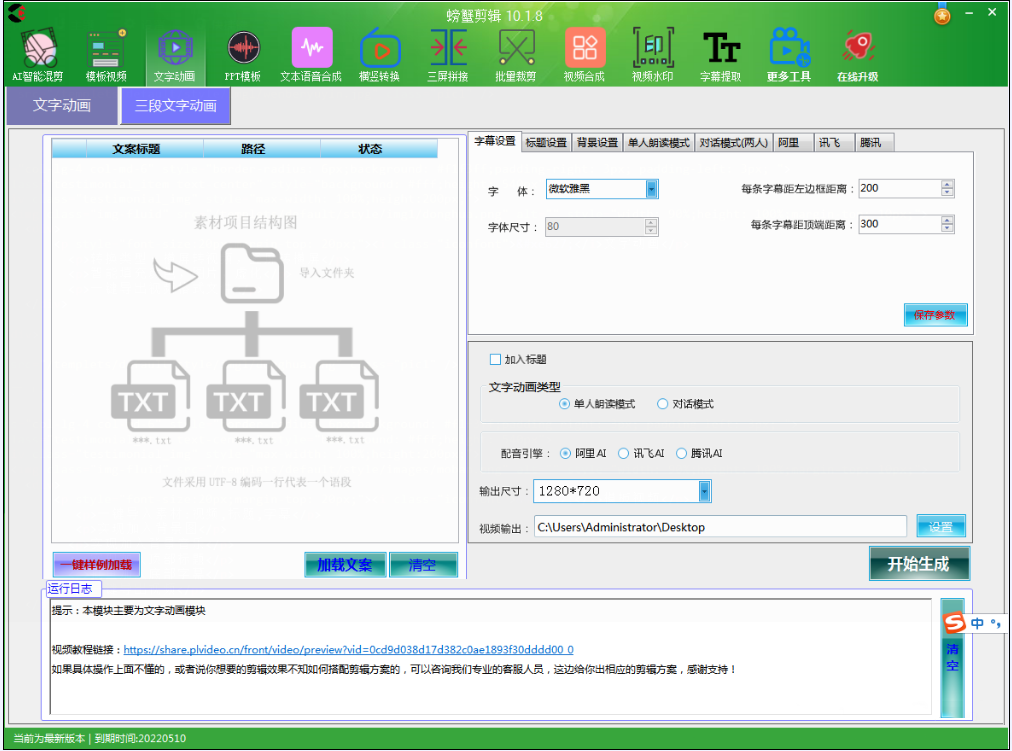The width and height of the screenshot is (1012, 751).
Task: Open the 1280*720 output size dropdown
Action: [x=703, y=490]
